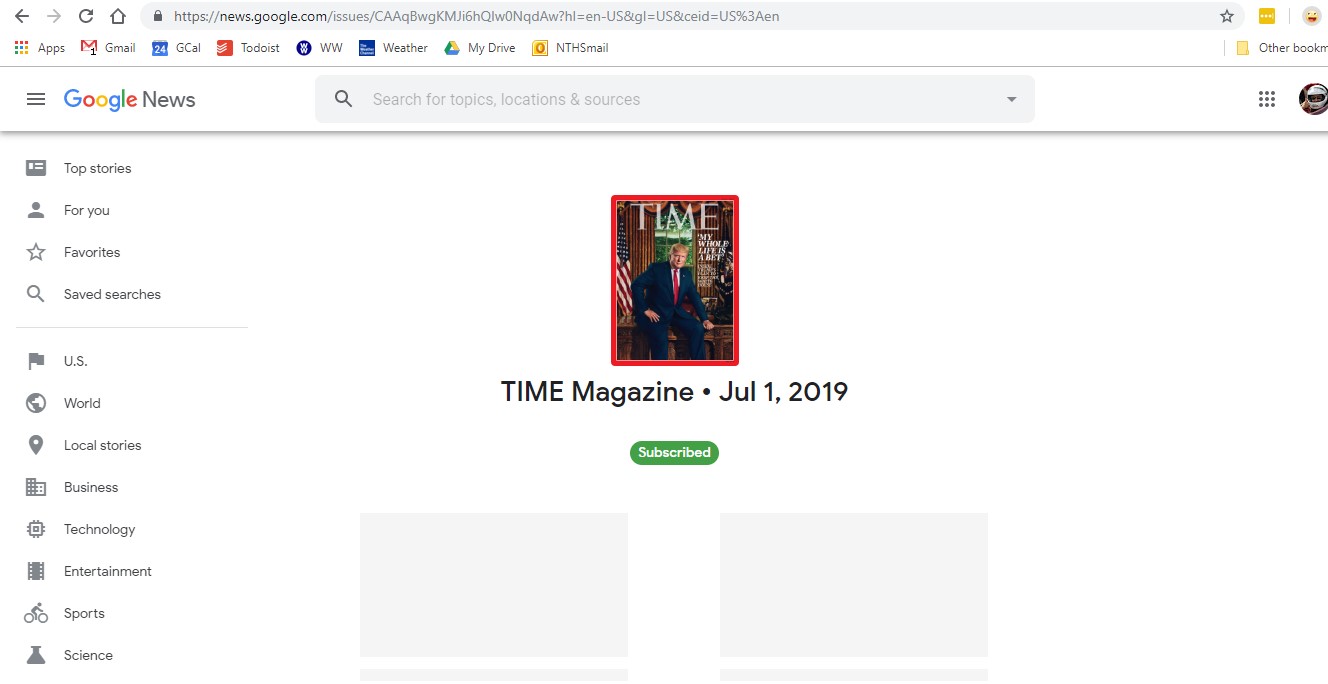Open the Todoist bookmark
Image resolution: width=1328 pixels, height=684 pixels.
tap(248, 48)
